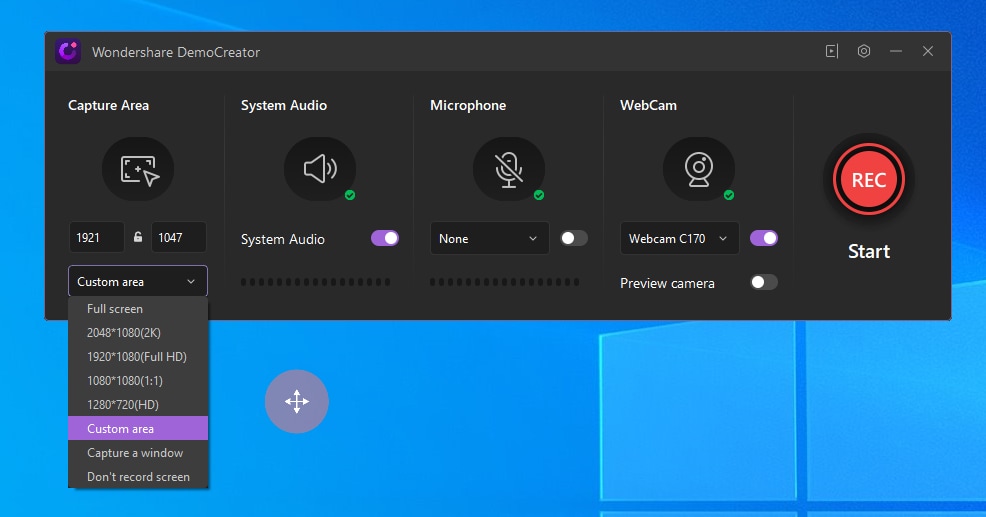The height and width of the screenshot is (517, 986).
Task: Close the DemoCreator window
Action: (928, 52)
